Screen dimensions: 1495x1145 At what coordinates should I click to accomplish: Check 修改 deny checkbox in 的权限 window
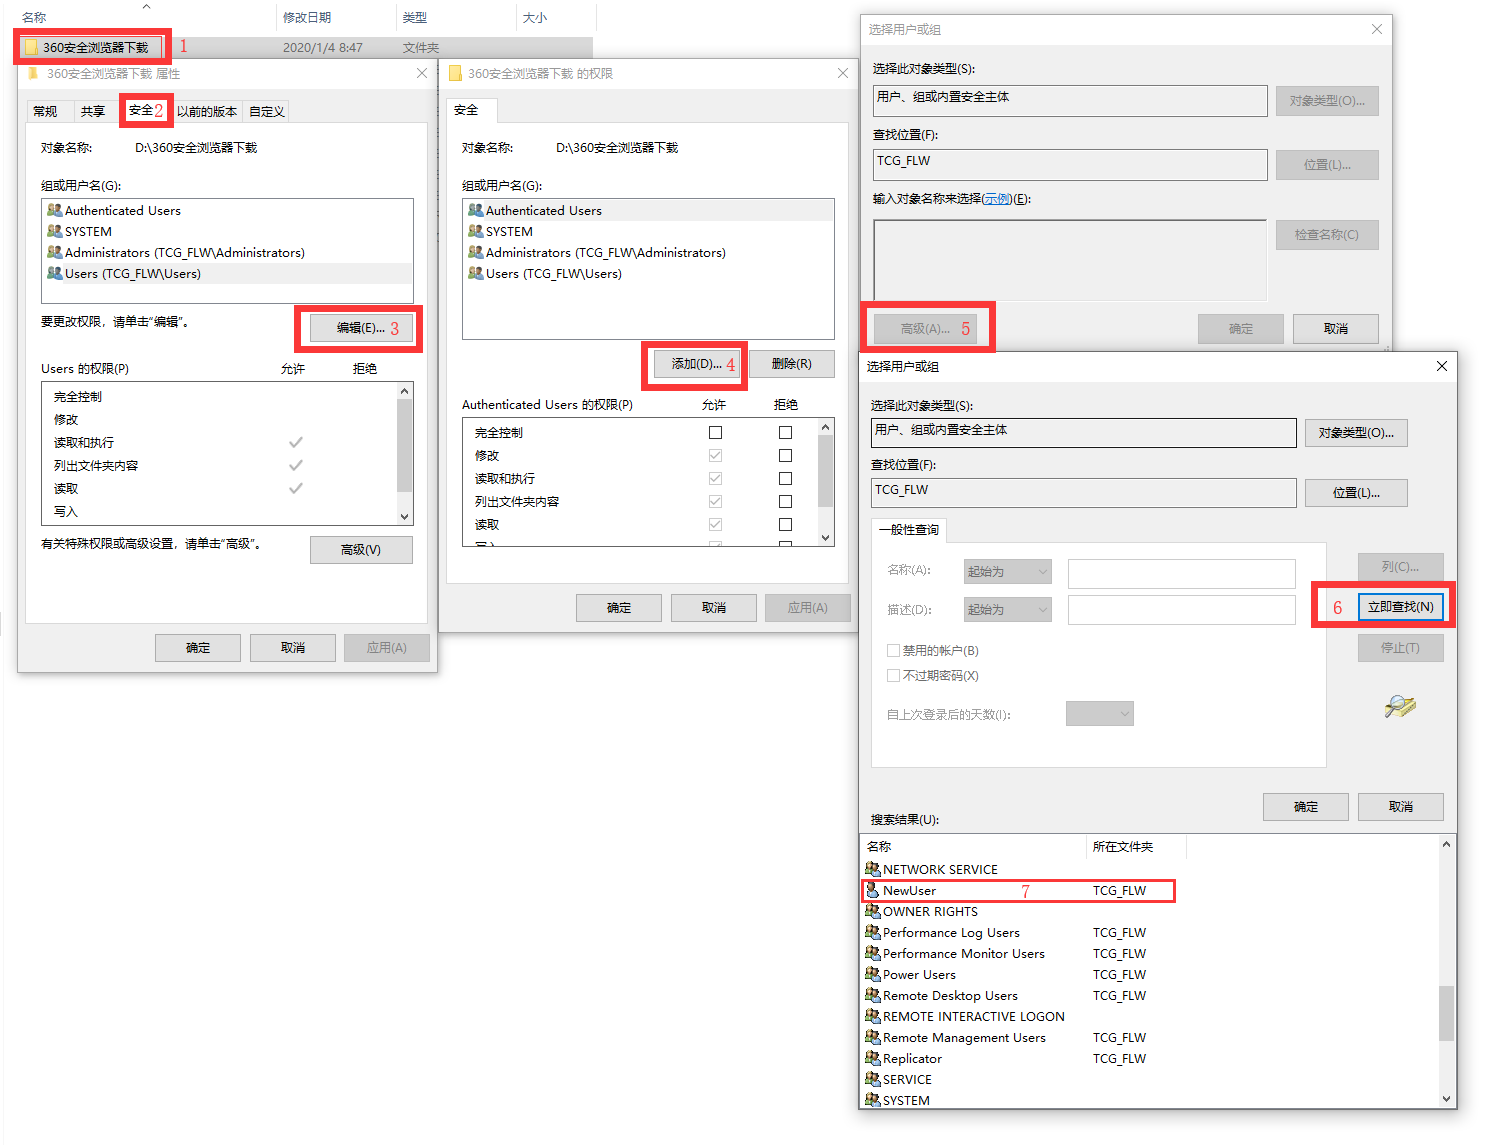[x=785, y=455]
